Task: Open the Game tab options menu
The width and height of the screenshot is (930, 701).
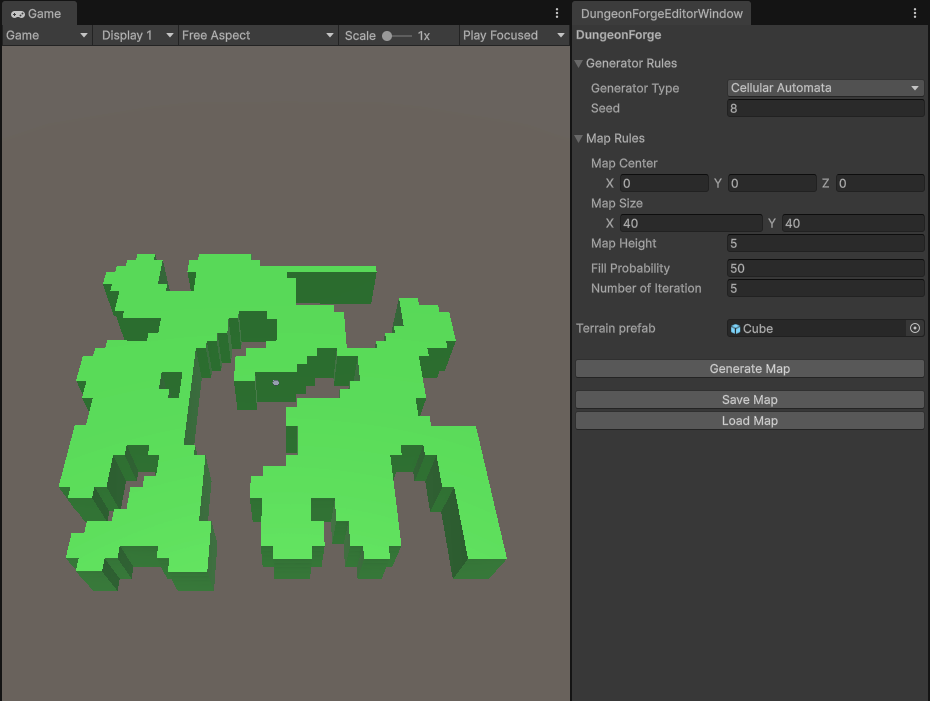Action: [x=557, y=14]
